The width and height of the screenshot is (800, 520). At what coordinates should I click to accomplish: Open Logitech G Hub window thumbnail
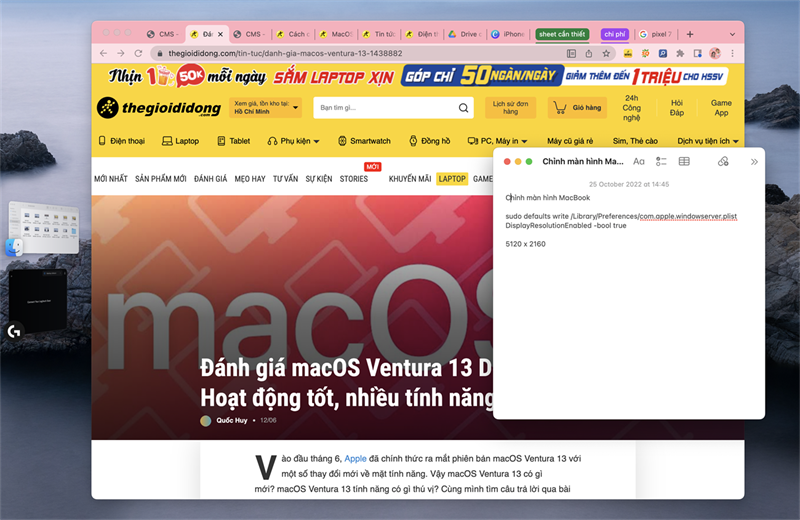click(37, 304)
